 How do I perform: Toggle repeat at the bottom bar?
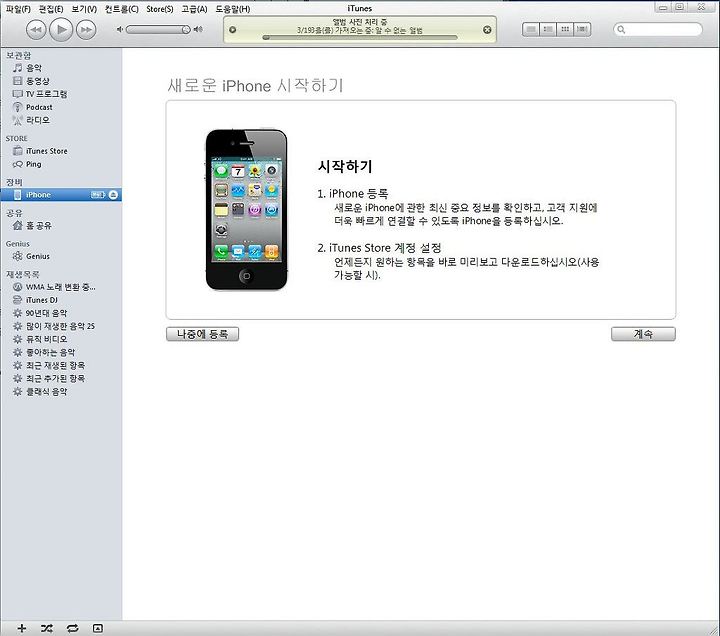(x=72, y=628)
